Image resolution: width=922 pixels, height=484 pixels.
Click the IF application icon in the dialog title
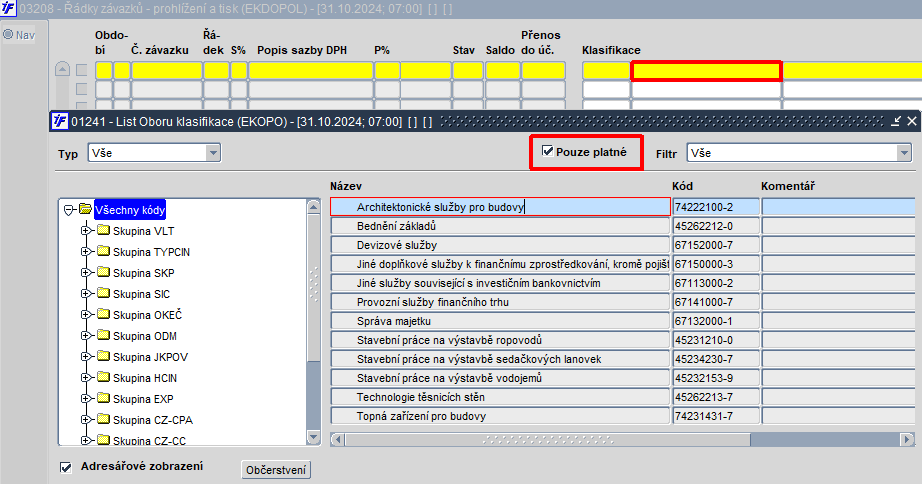click(x=59, y=121)
